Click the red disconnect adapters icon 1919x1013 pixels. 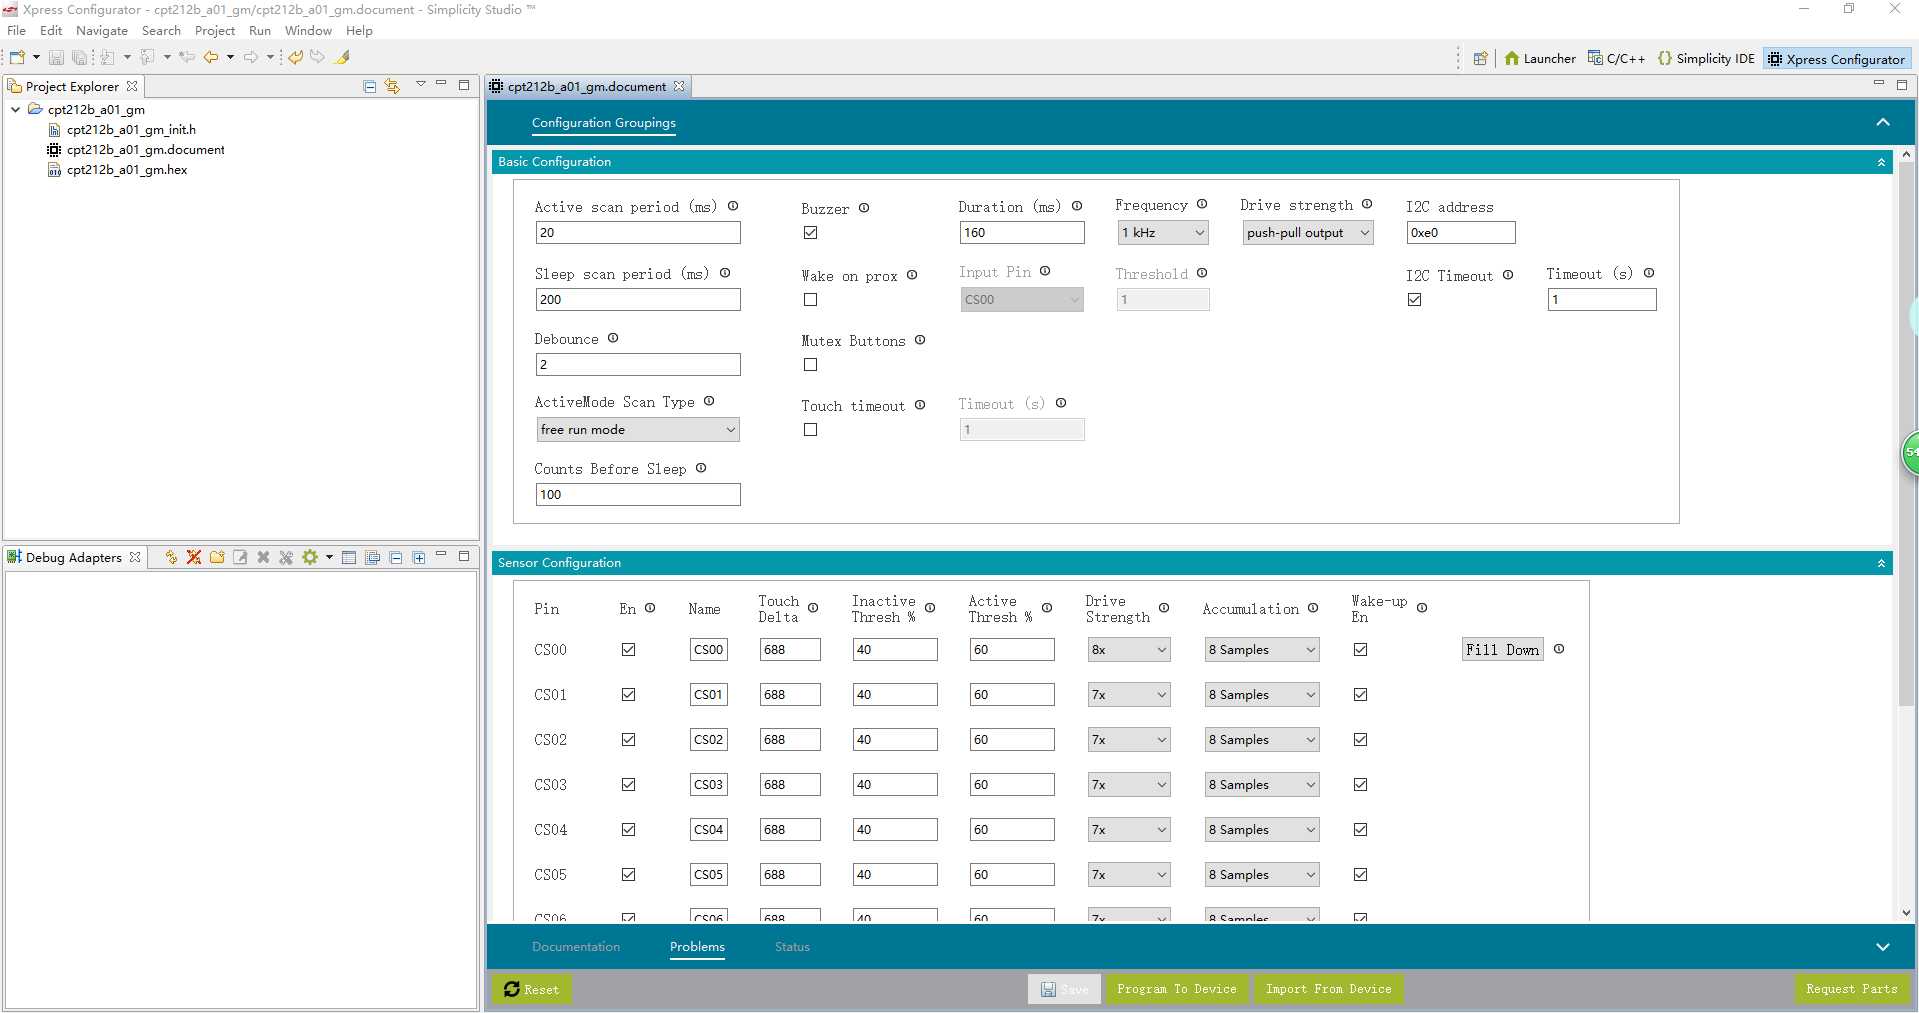point(194,557)
